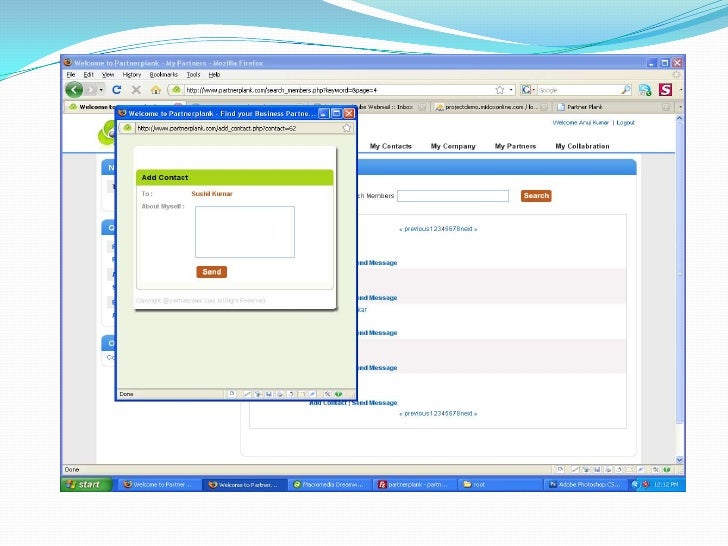Open the Bookmarks menu
The height and width of the screenshot is (546, 728).
point(163,75)
